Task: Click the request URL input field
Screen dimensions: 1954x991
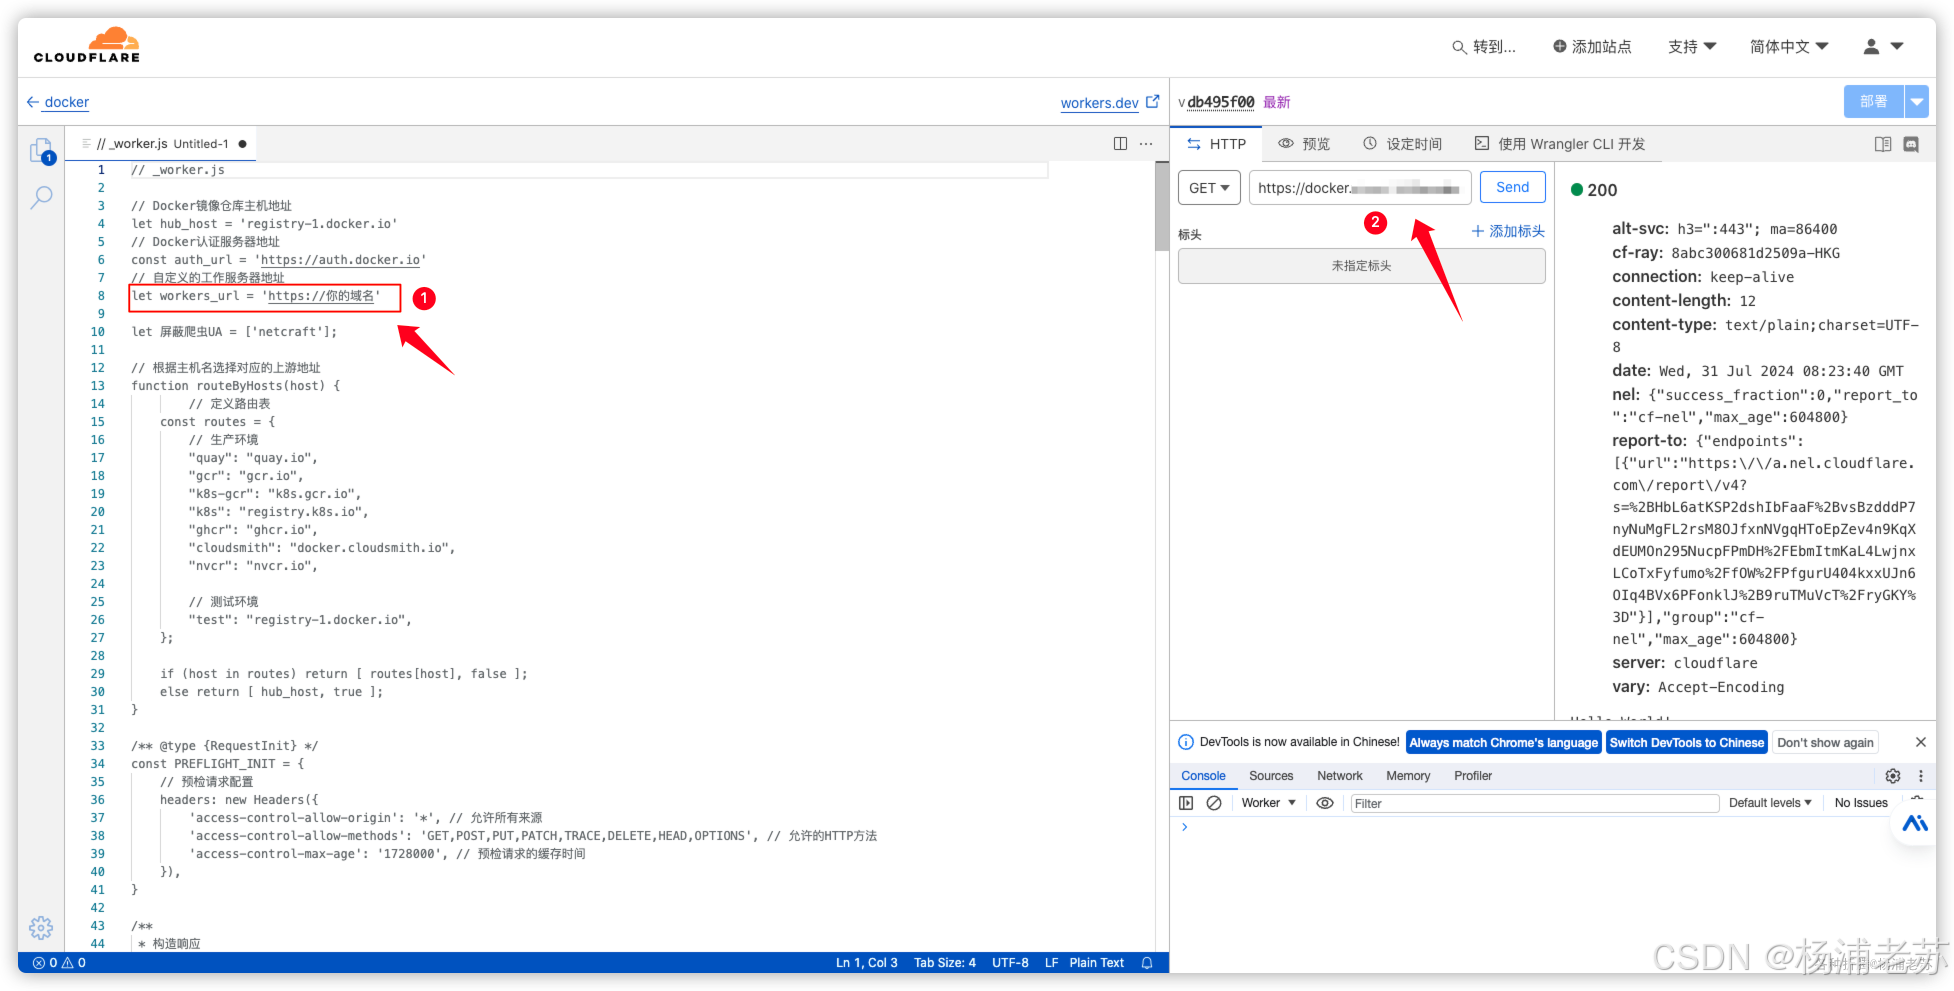Action: click(1360, 188)
